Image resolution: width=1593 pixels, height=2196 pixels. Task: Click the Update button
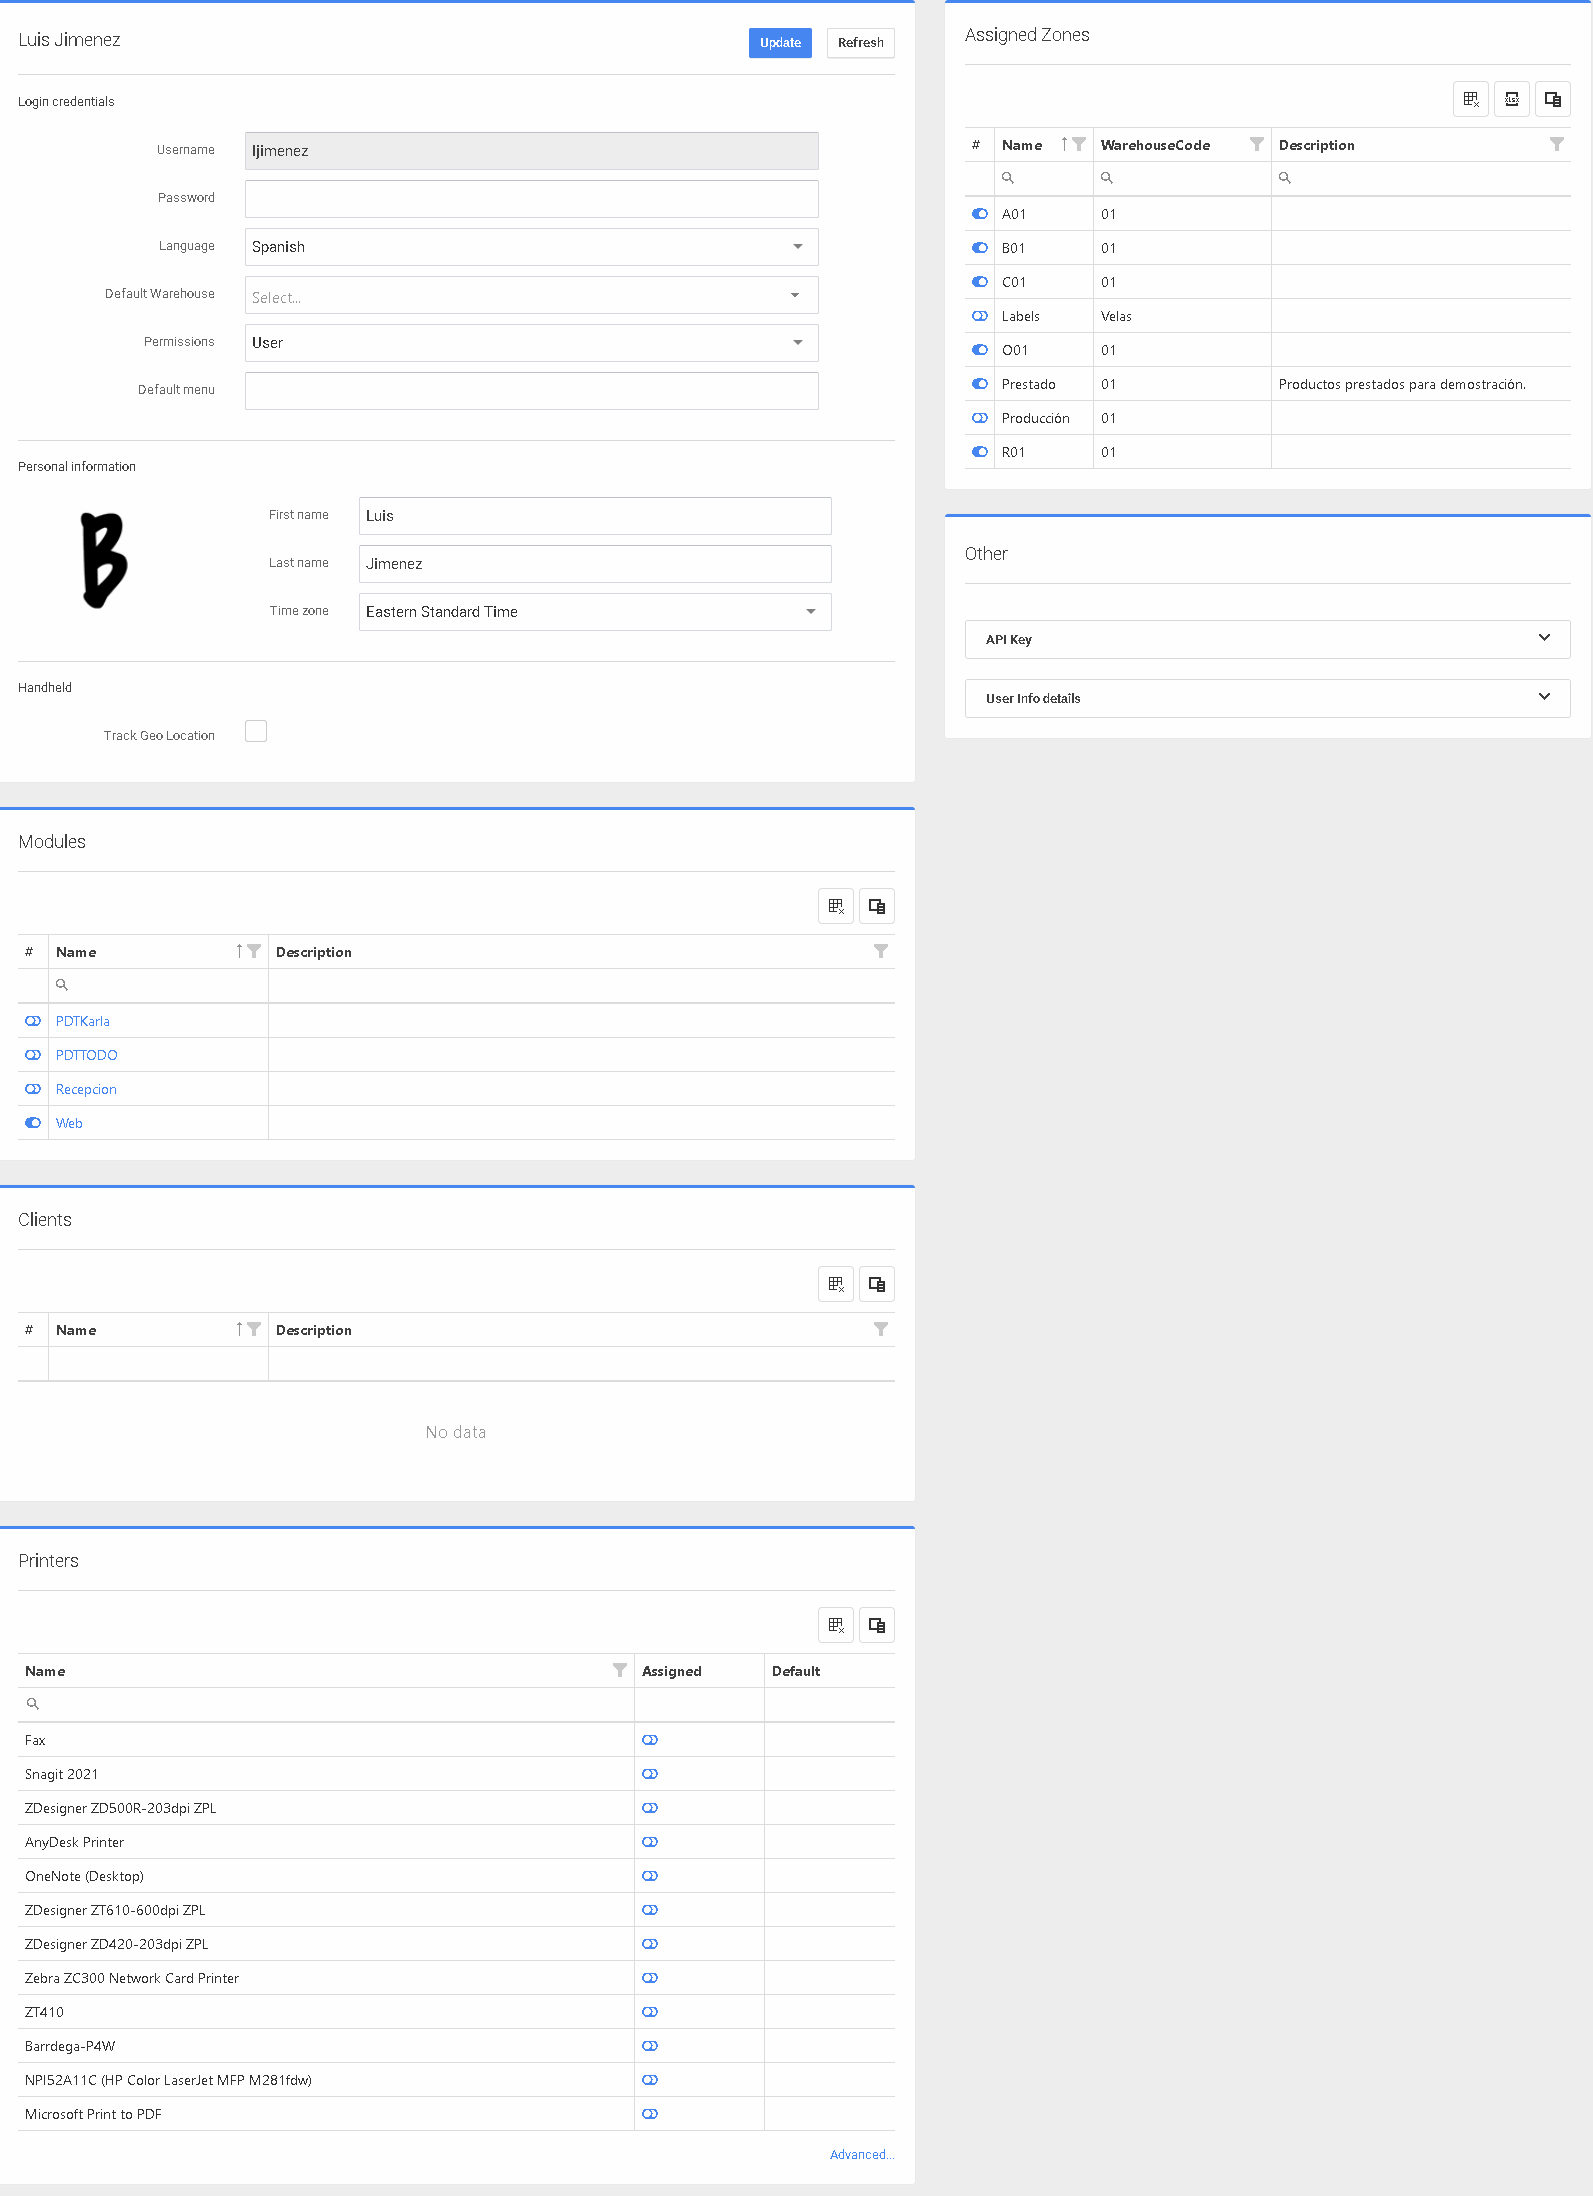click(780, 43)
